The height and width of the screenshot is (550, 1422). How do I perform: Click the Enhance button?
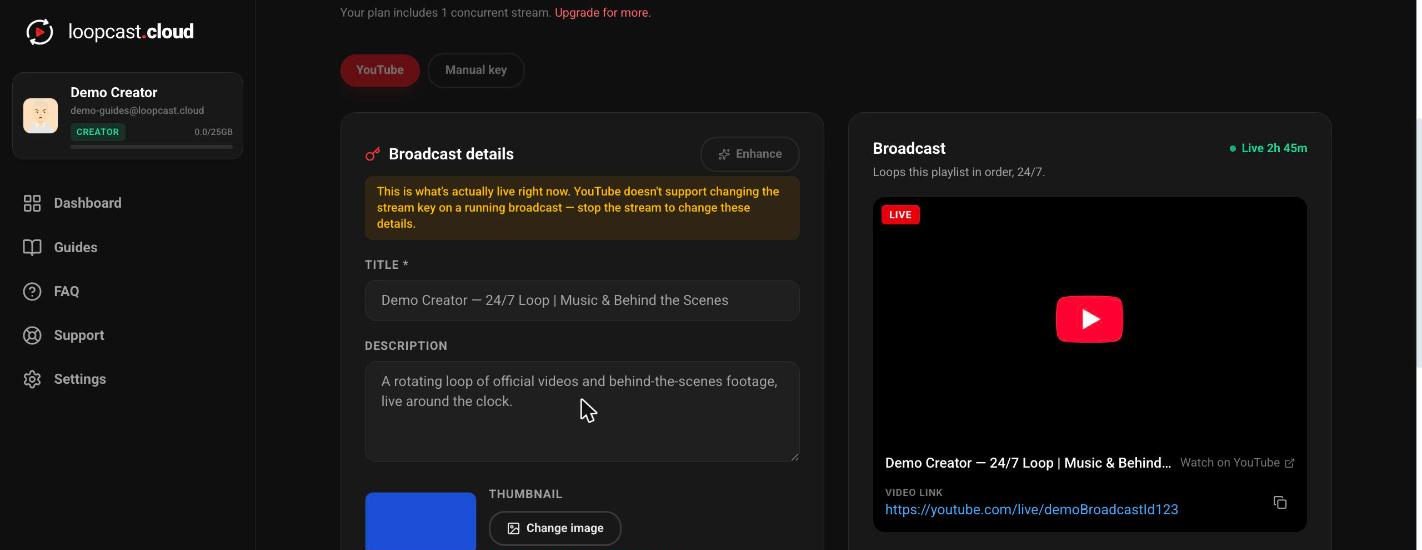(x=750, y=154)
